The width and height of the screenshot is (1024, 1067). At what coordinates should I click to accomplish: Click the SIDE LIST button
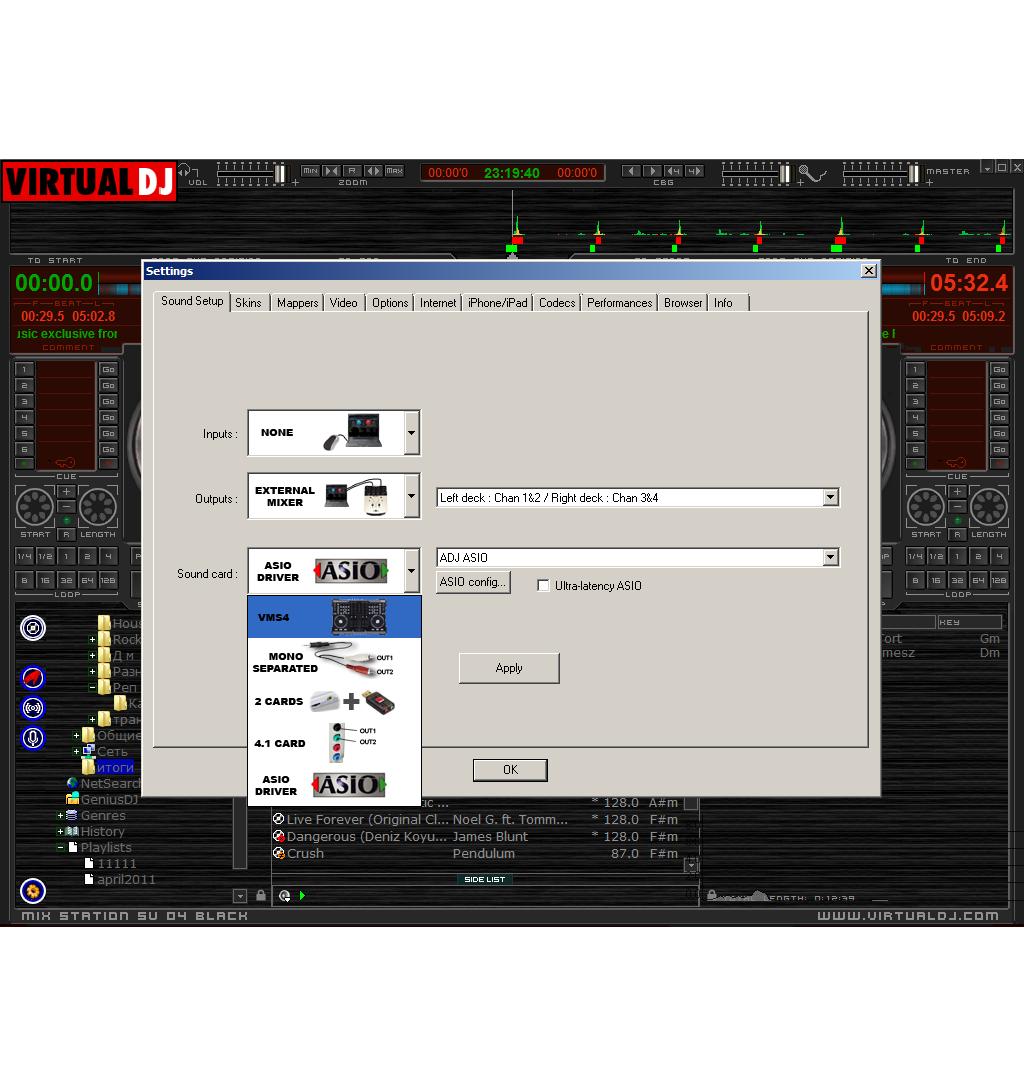point(484,879)
